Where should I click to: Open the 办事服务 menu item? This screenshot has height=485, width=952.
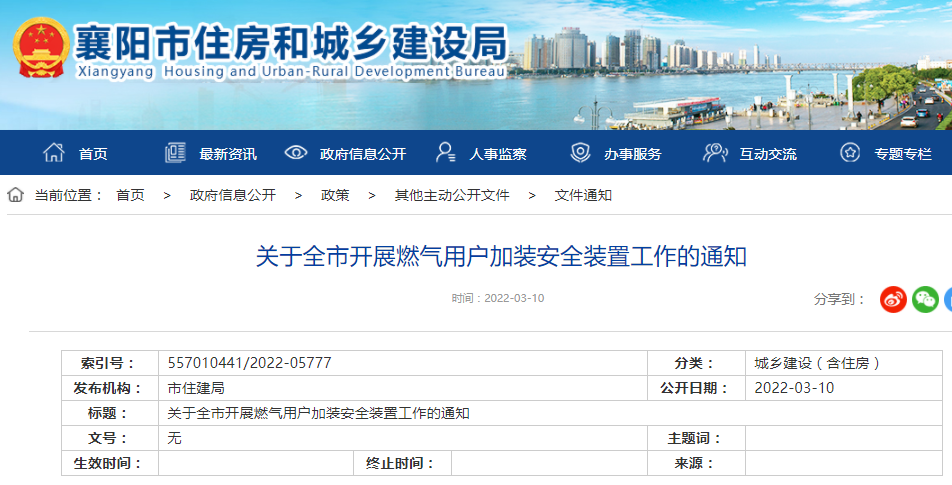[633, 154]
